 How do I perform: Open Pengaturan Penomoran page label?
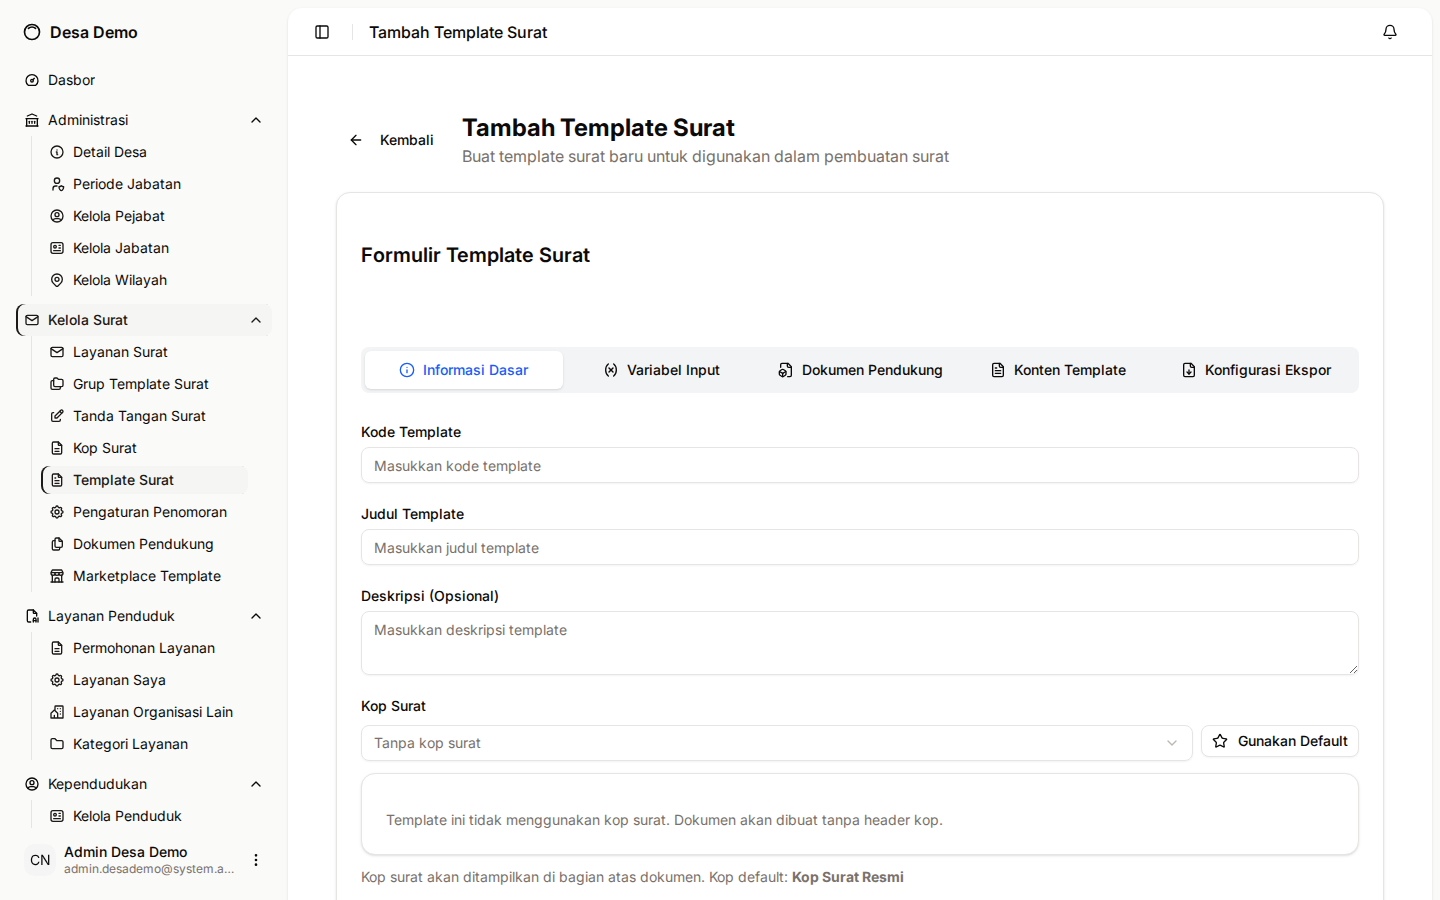(x=150, y=512)
